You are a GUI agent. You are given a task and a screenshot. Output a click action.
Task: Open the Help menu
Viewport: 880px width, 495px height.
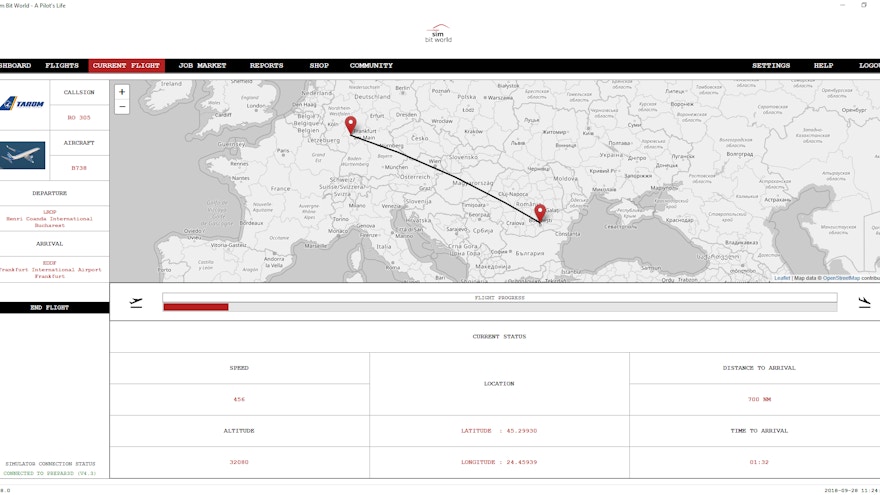[x=823, y=66]
